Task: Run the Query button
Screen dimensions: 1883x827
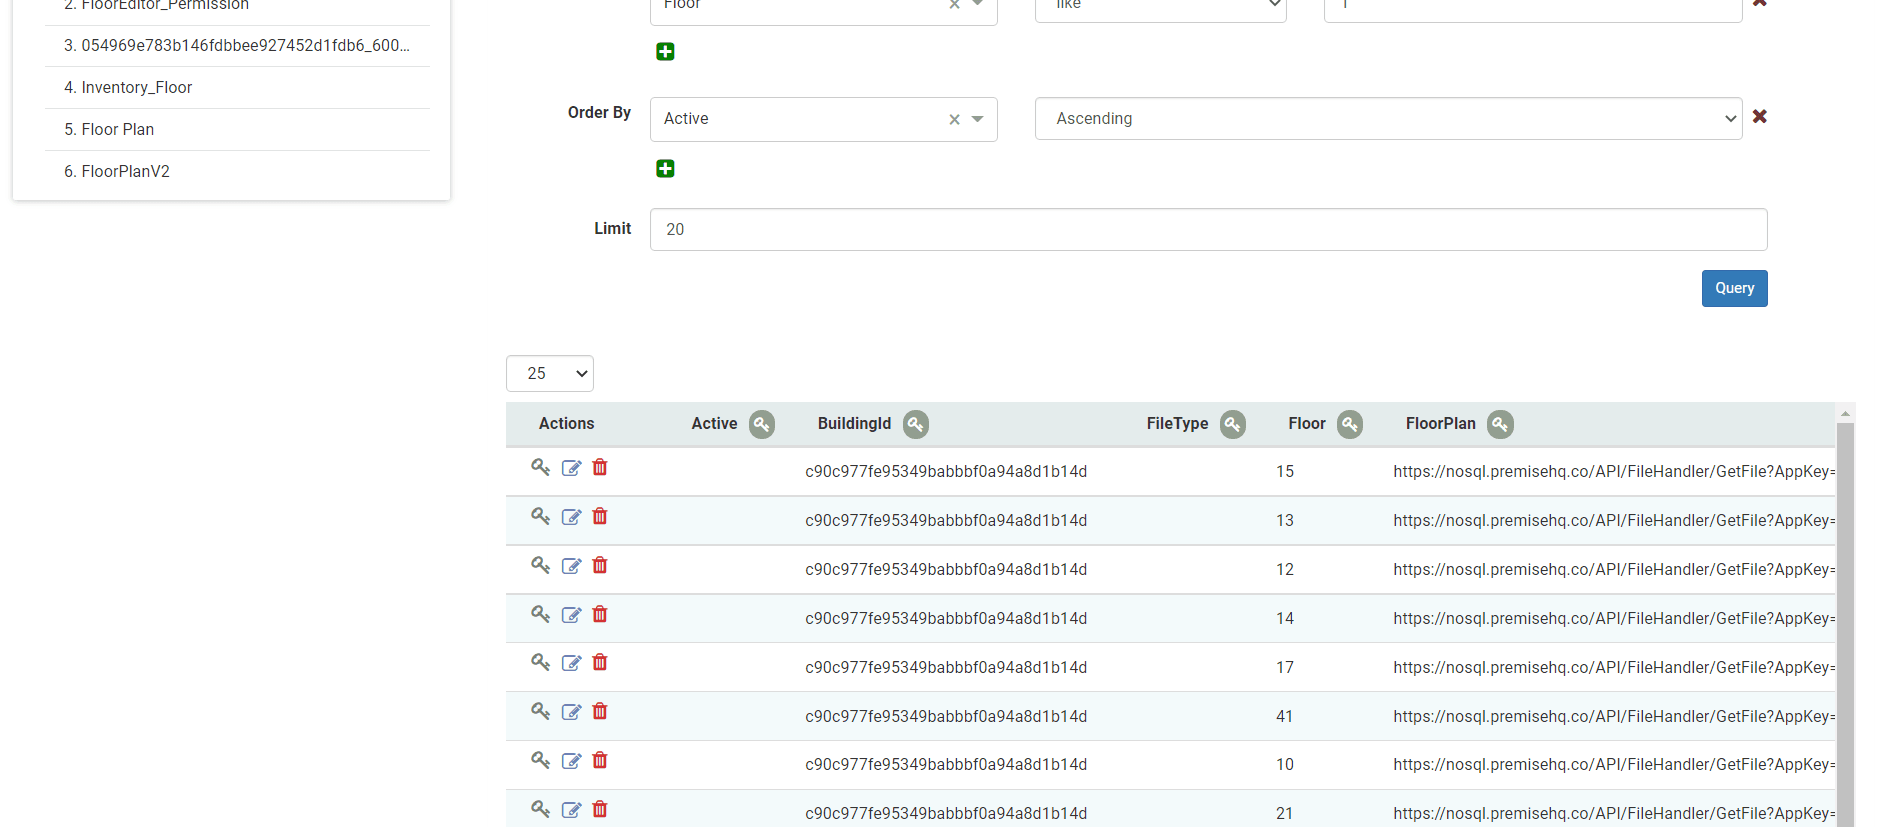Action: pos(1734,288)
